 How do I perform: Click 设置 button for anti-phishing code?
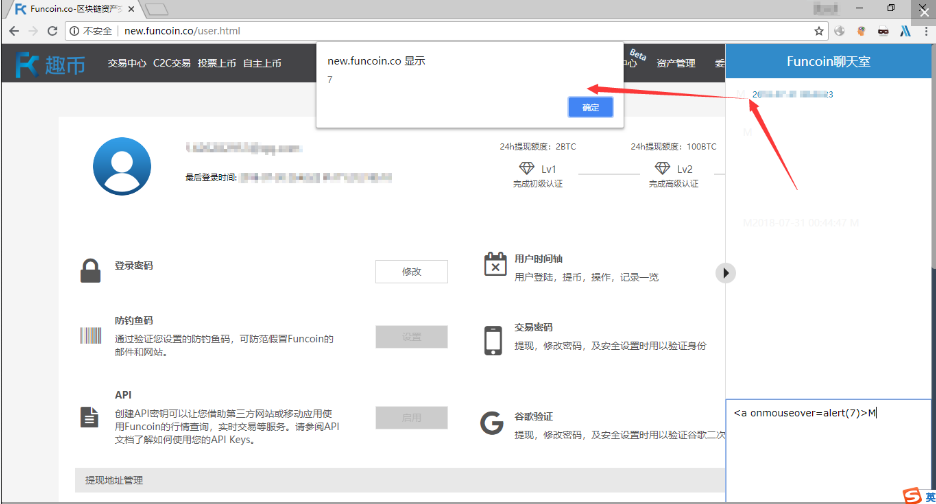tap(411, 337)
